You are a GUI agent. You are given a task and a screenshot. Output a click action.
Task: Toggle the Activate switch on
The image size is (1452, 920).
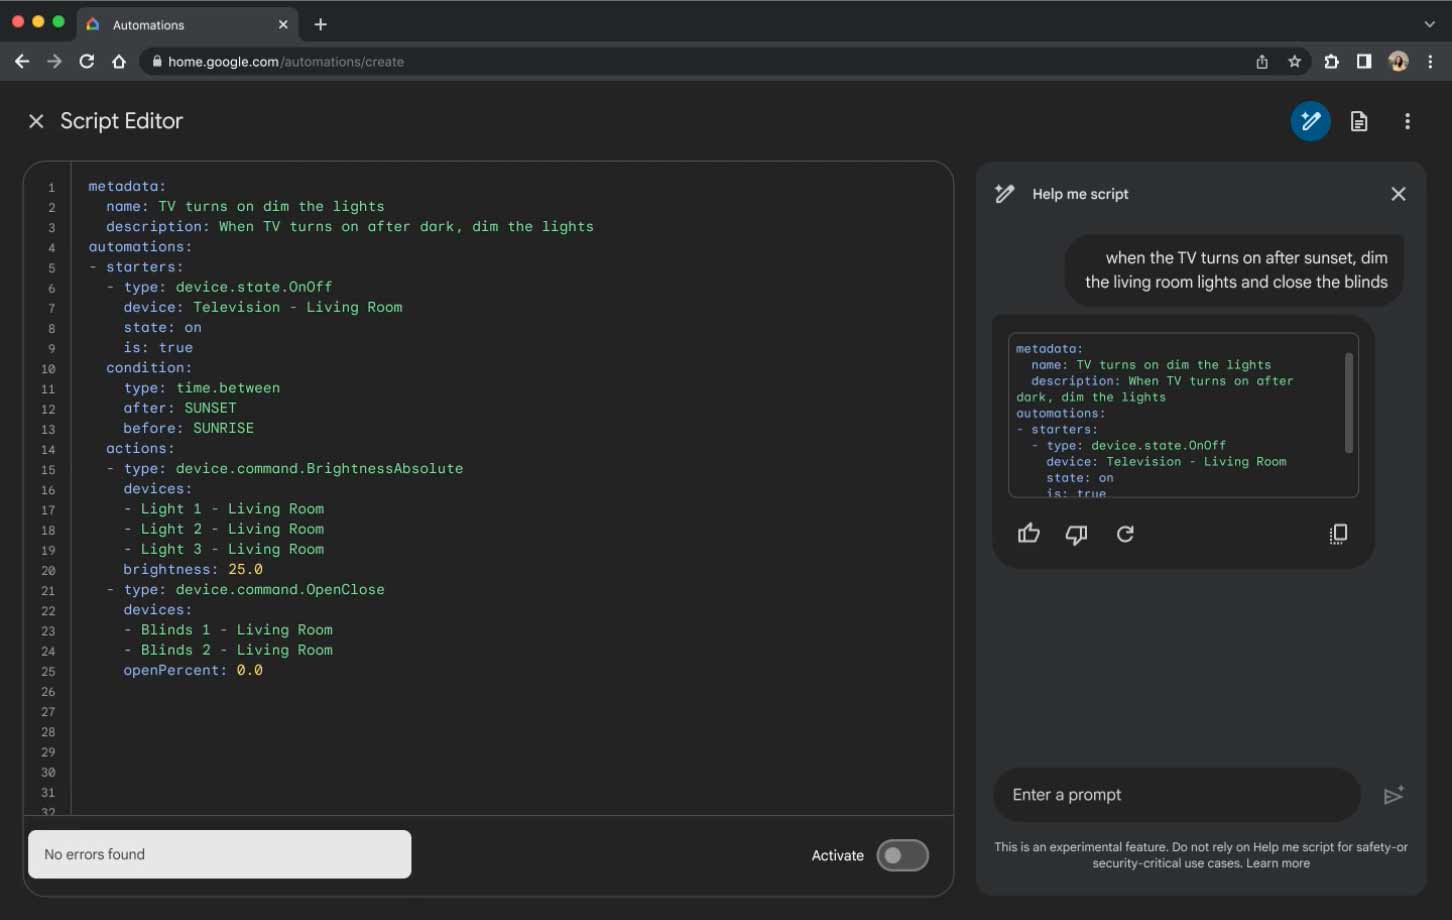(902, 855)
